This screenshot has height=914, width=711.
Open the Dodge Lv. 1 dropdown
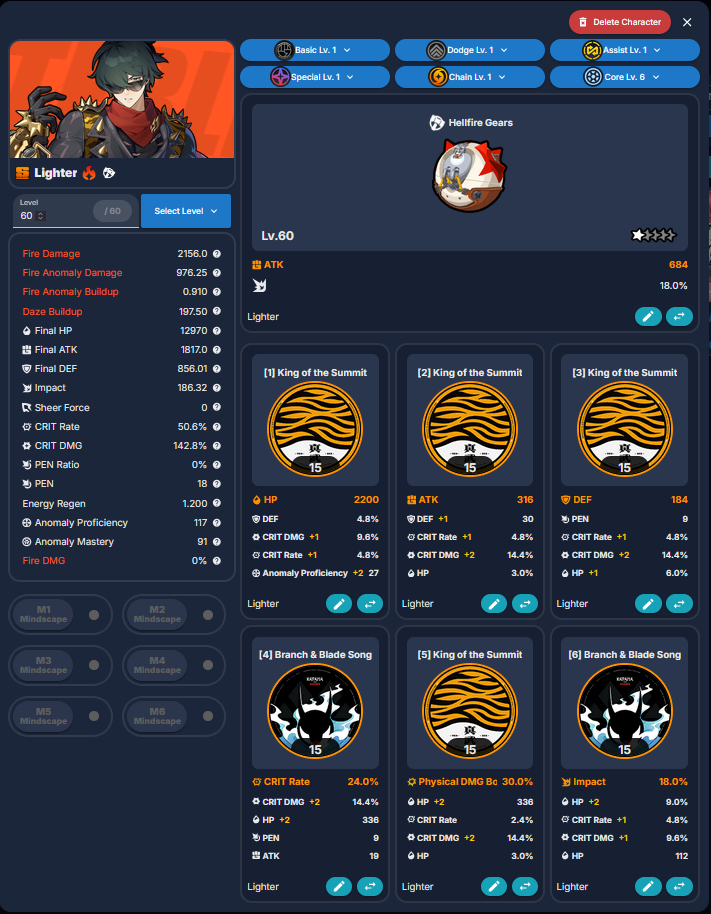[x=470, y=50]
